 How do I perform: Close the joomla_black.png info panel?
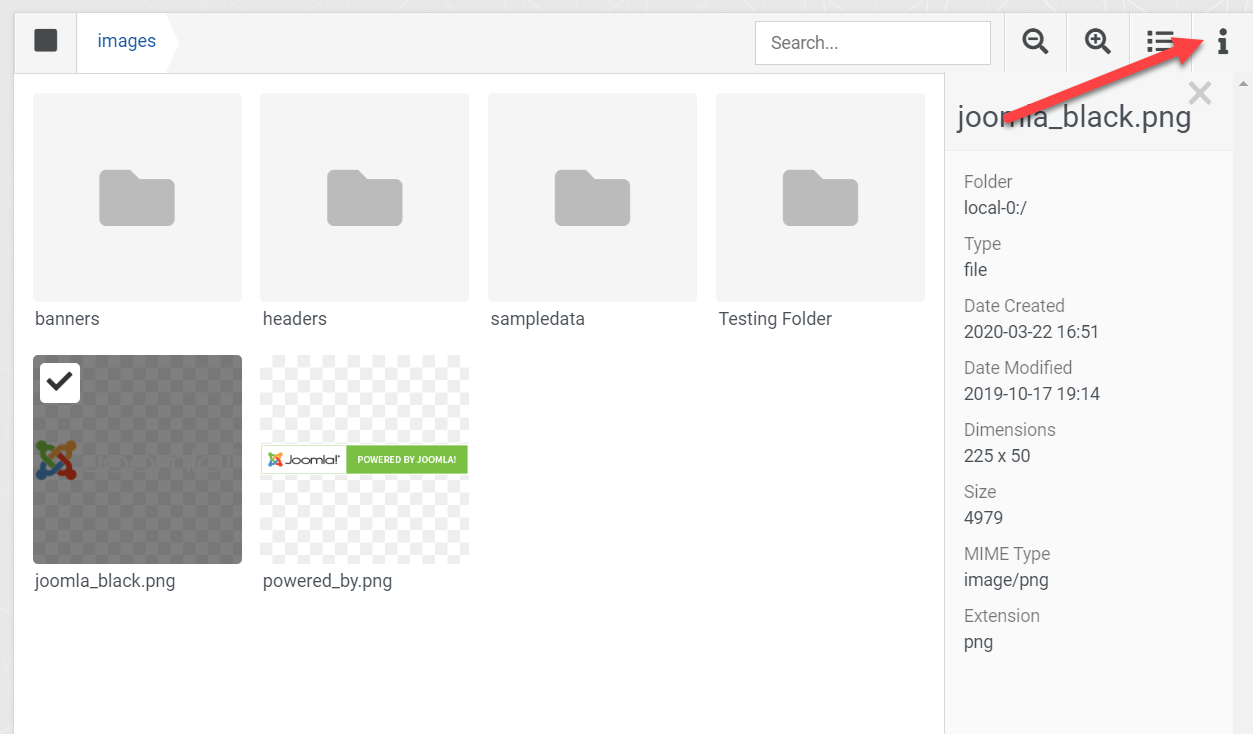tap(1200, 94)
